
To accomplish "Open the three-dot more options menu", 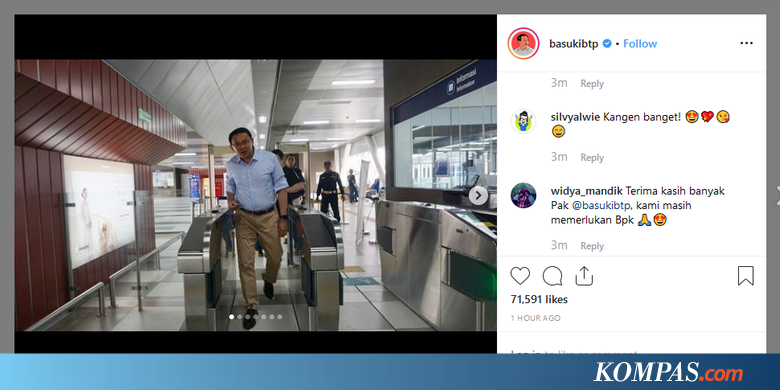I will pos(746,43).
